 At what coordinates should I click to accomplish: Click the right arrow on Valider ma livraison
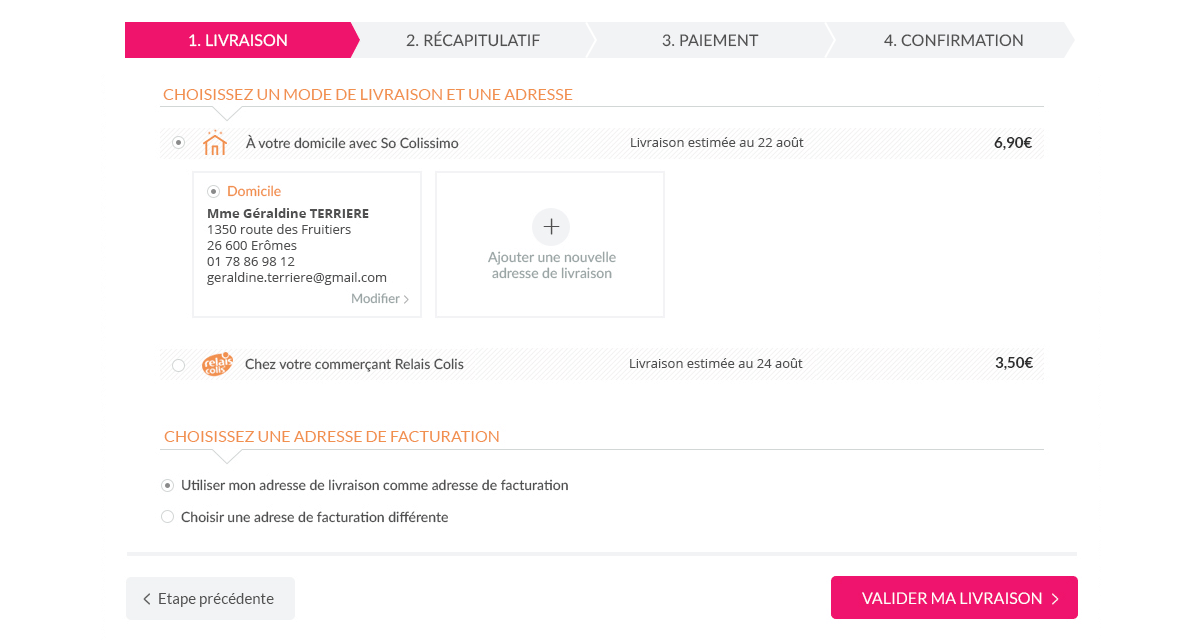(x=1055, y=599)
